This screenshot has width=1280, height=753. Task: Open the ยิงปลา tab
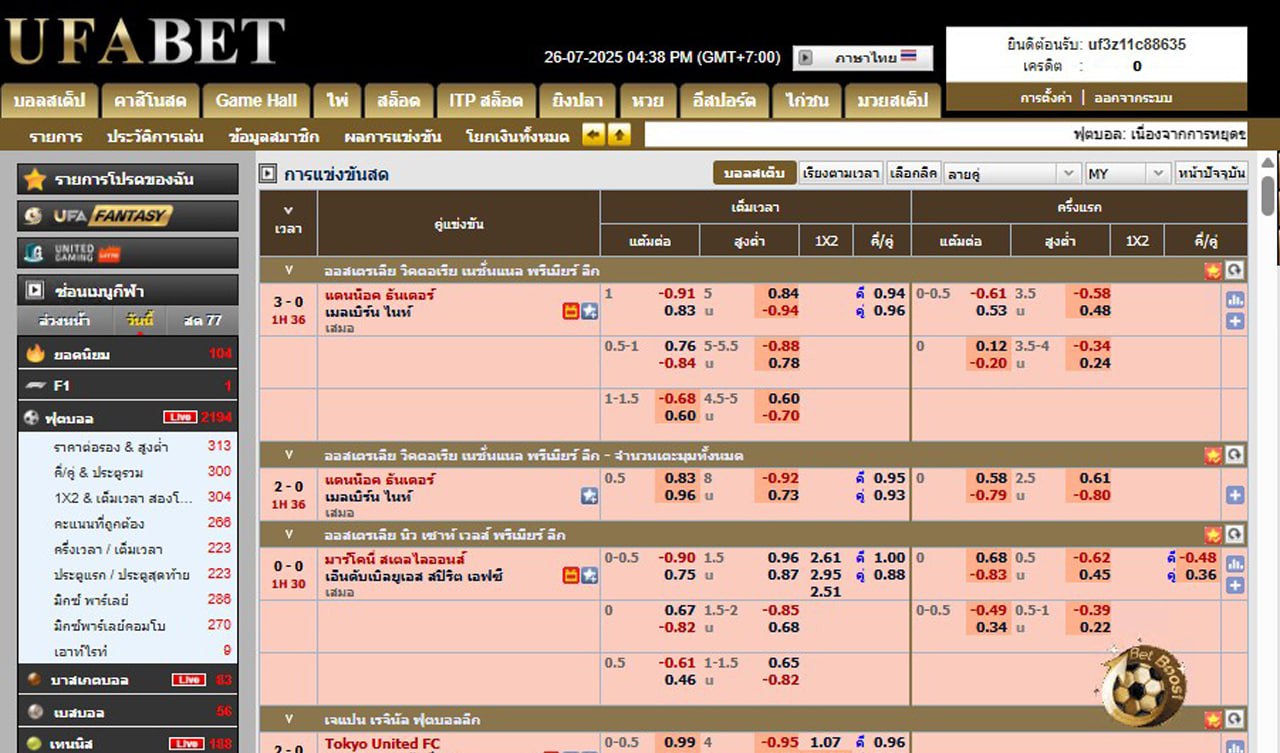578,100
